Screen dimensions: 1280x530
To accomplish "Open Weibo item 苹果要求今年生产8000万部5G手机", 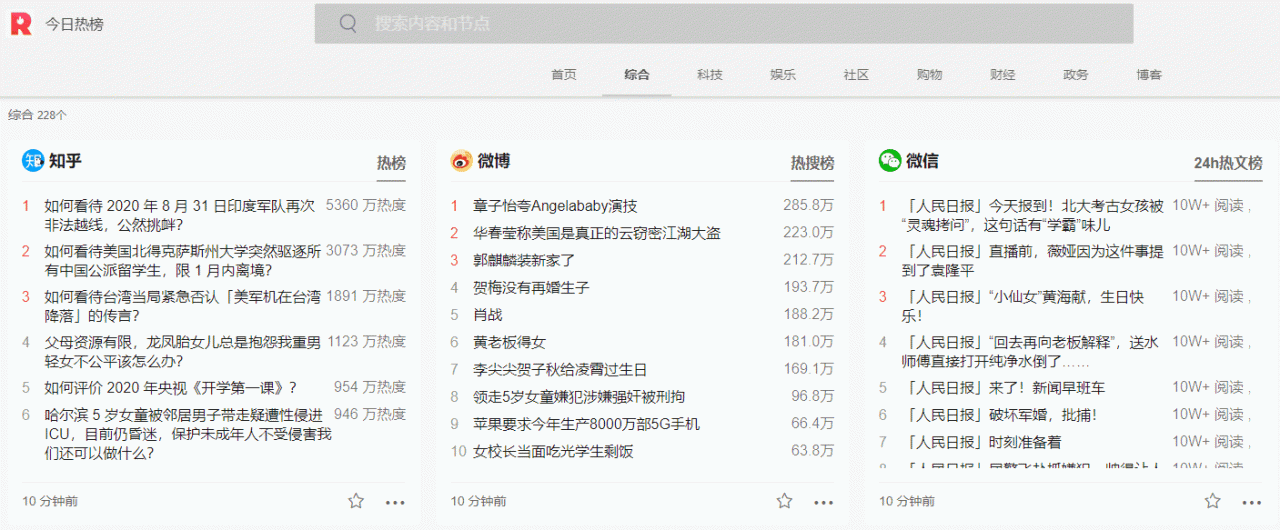I will point(586,424).
